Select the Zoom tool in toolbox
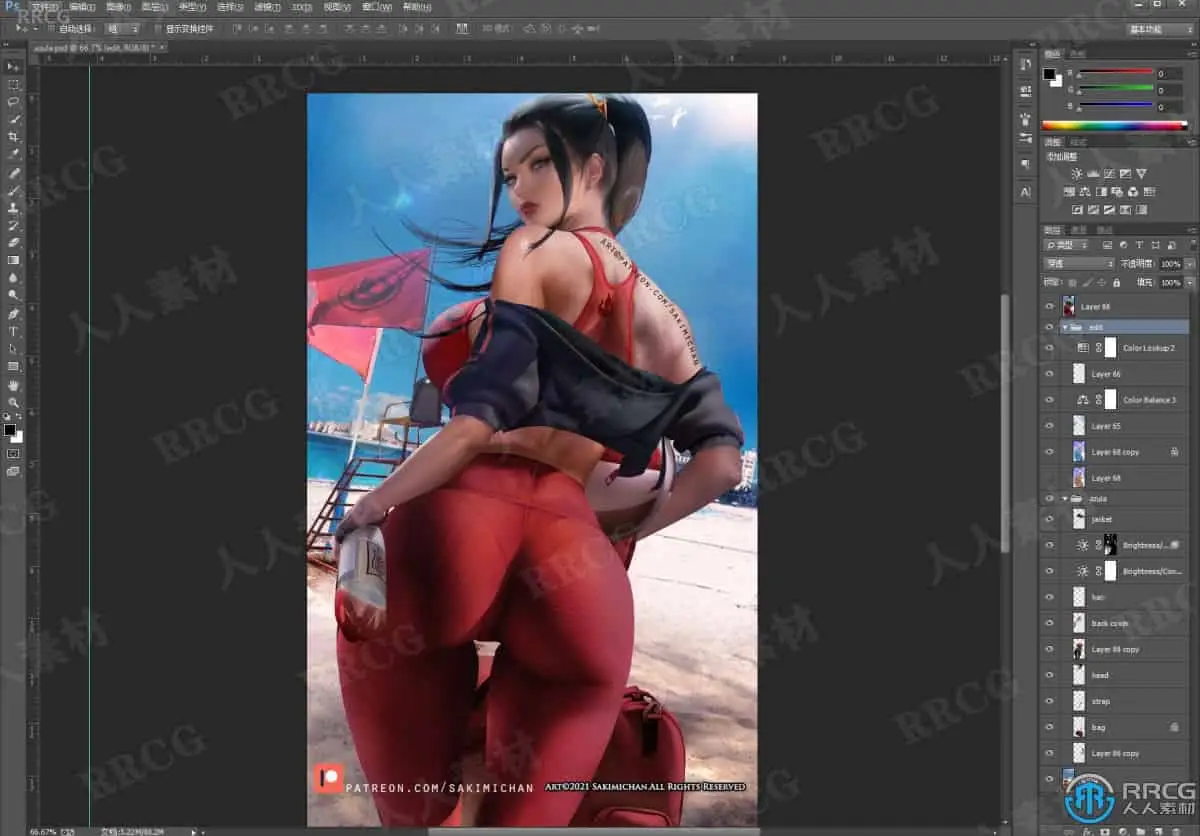The image size is (1200, 836). (13, 402)
